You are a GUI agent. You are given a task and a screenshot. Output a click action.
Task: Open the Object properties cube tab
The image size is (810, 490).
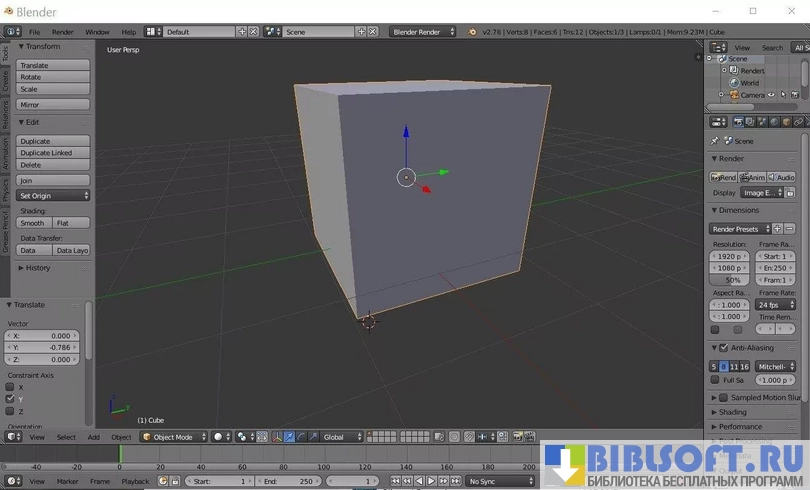(786, 122)
